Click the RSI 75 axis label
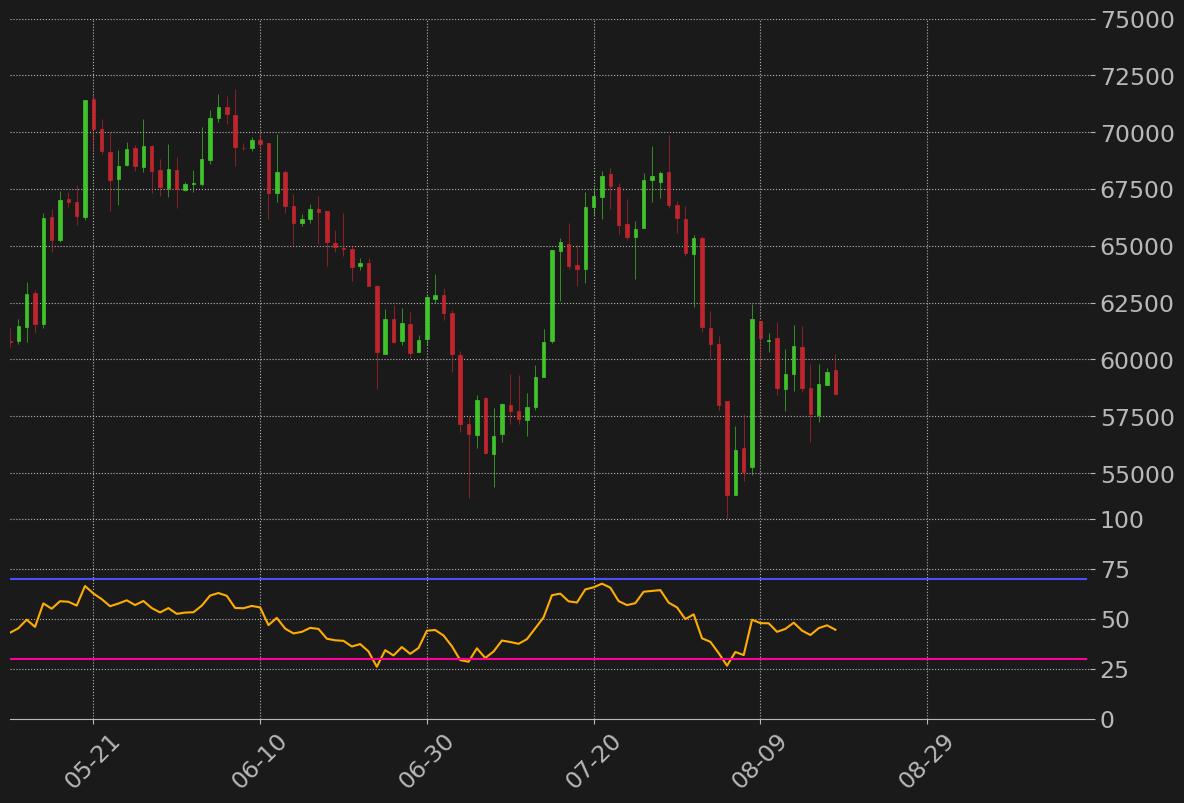This screenshot has width=1184, height=803. click(1115, 570)
